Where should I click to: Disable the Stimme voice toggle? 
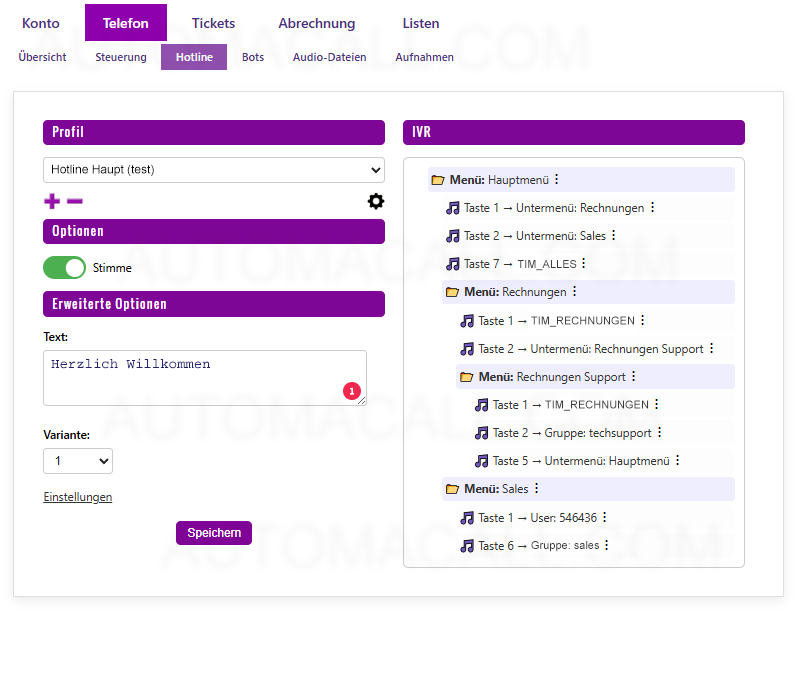[64, 268]
